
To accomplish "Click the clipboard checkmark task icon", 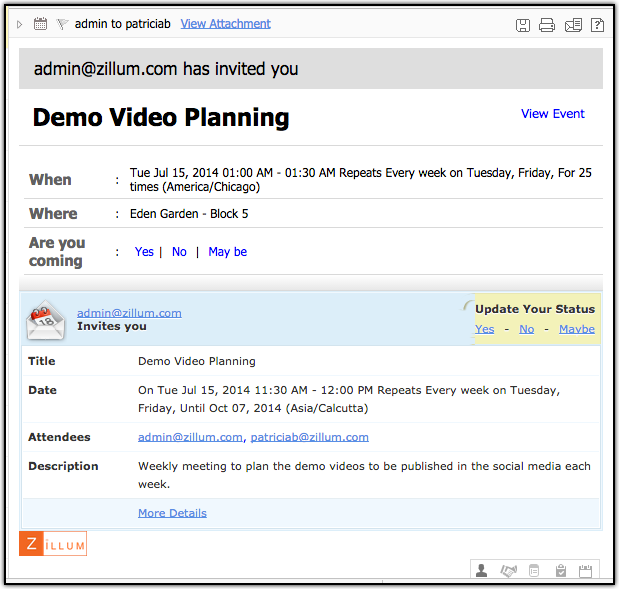I will click(x=561, y=571).
